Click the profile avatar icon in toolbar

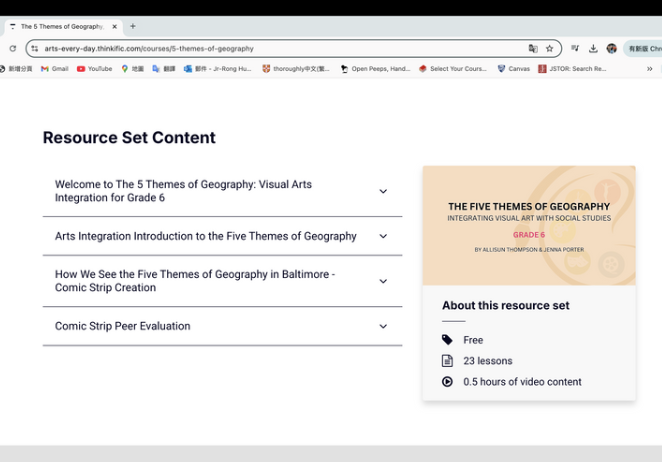coord(611,48)
